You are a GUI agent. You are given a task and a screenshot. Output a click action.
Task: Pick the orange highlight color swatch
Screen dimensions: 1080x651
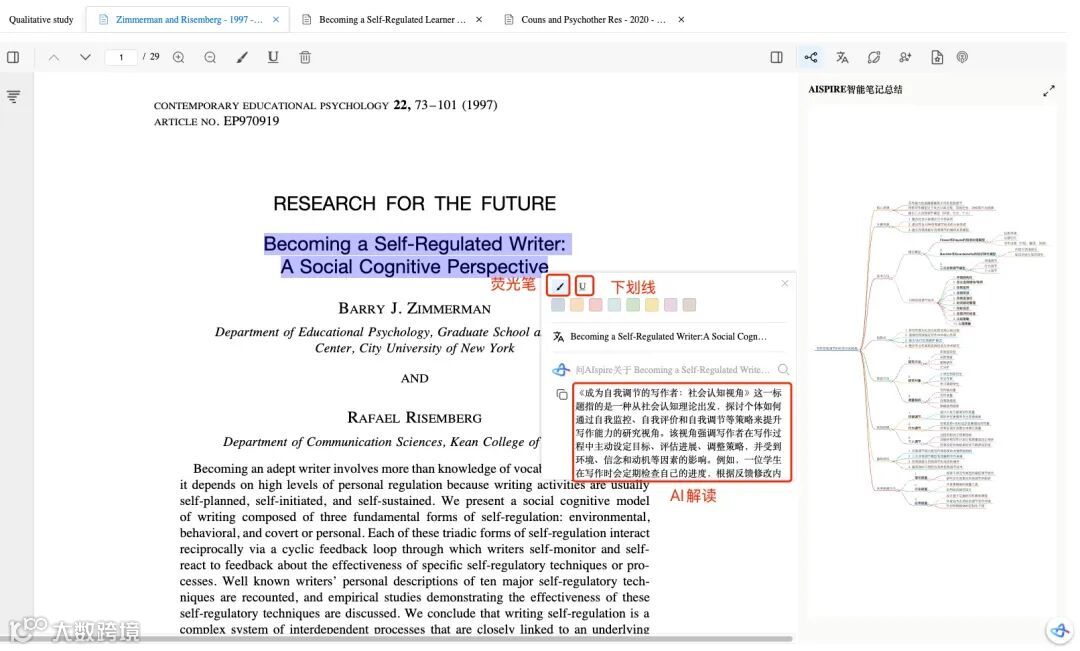(x=577, y=304)
